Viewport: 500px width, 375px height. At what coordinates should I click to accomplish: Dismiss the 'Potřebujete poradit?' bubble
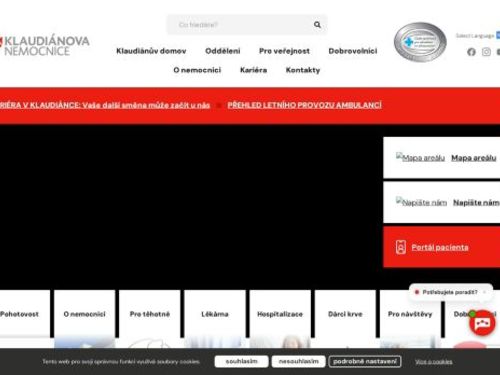pyautogui.click(x=484, y=292)
